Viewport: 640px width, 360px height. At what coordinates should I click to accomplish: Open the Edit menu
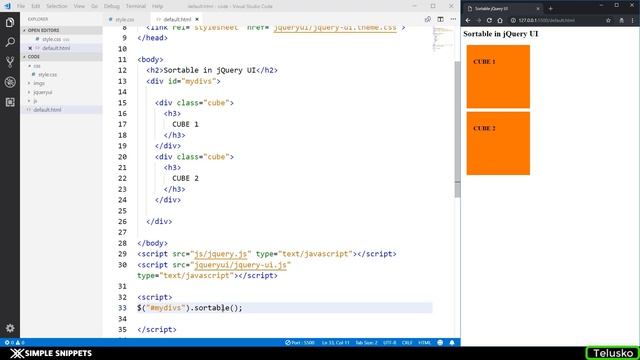(x=36, y=6)
